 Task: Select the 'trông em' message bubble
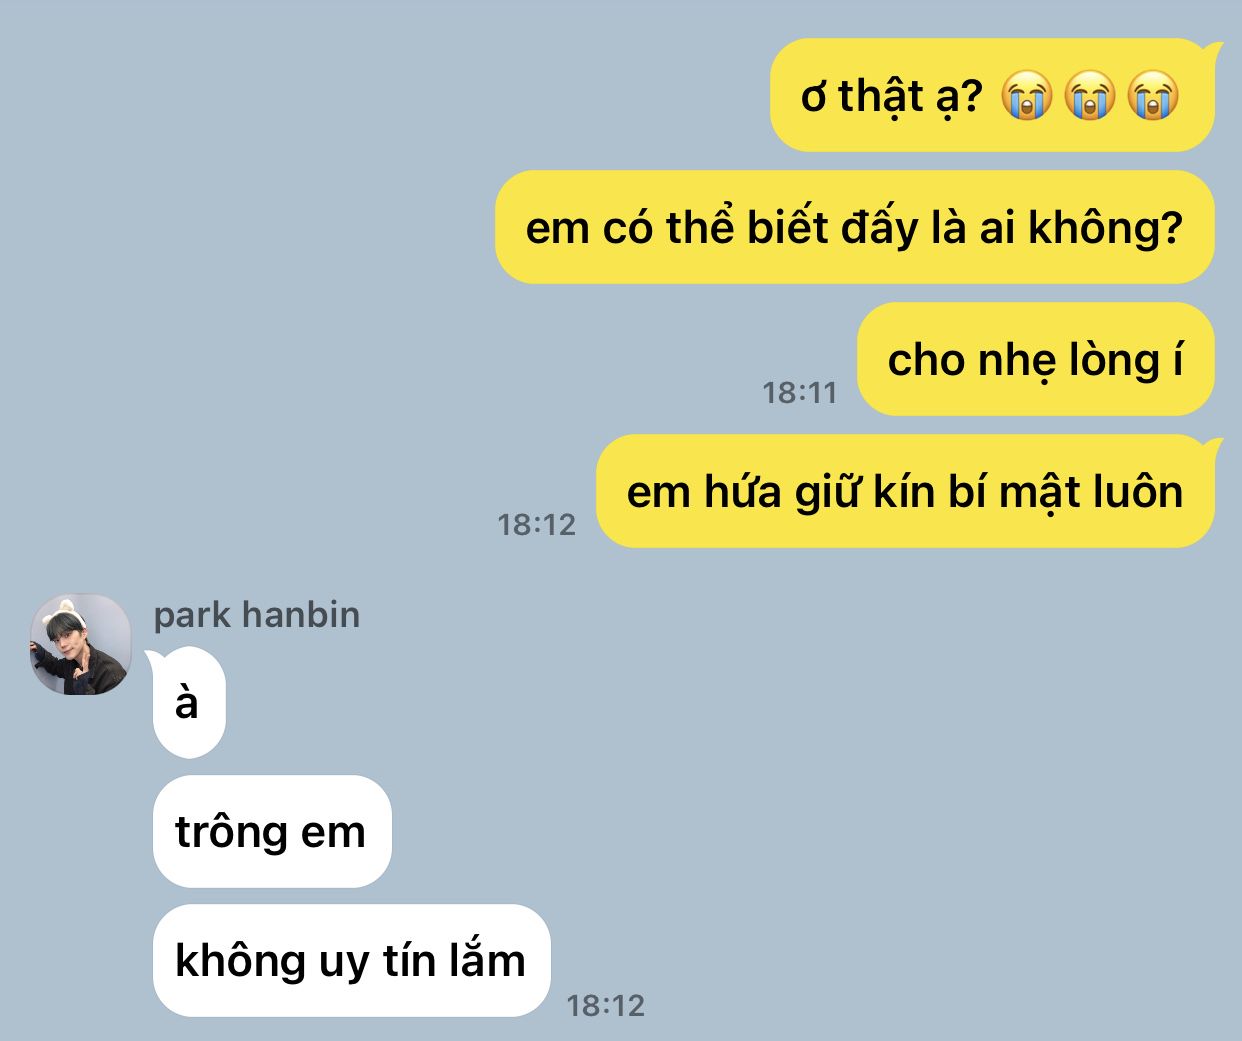[272, 831]
